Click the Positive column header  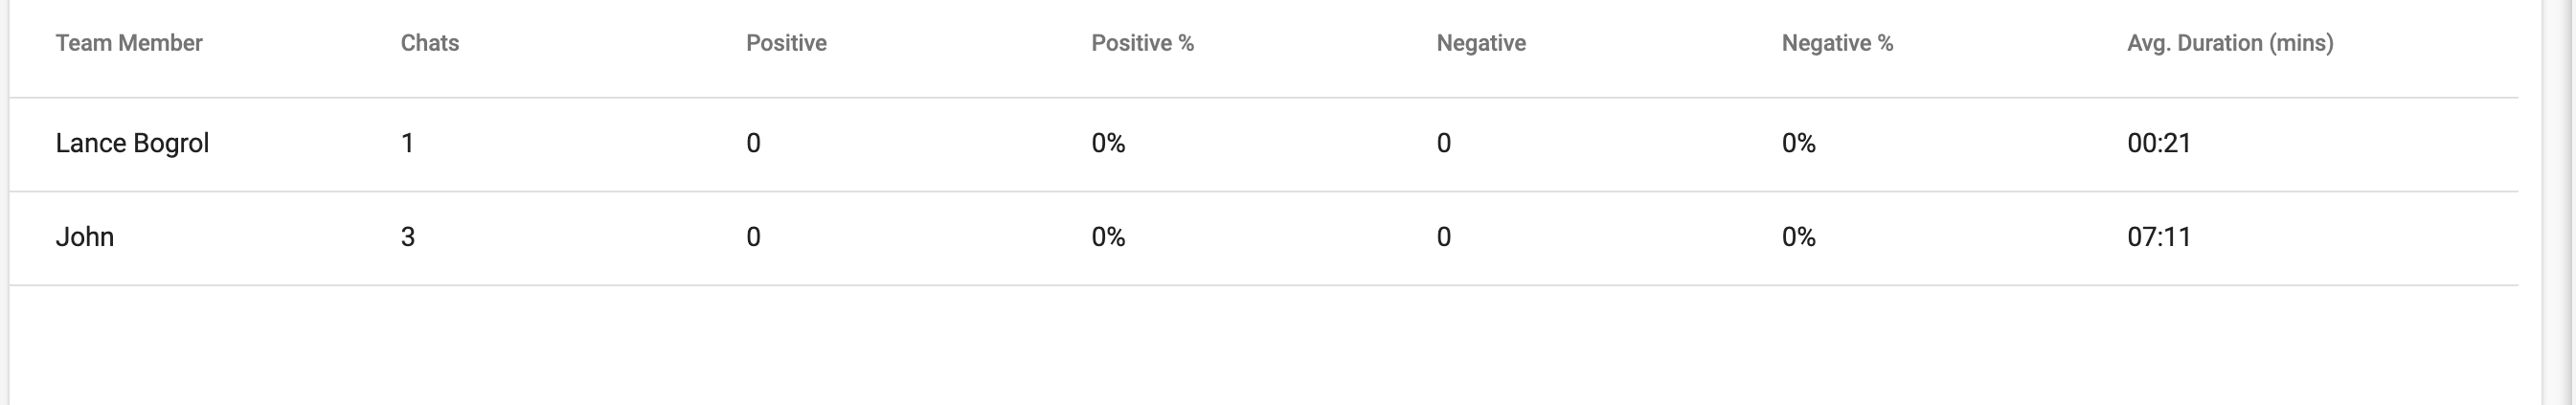coord(786,43)
